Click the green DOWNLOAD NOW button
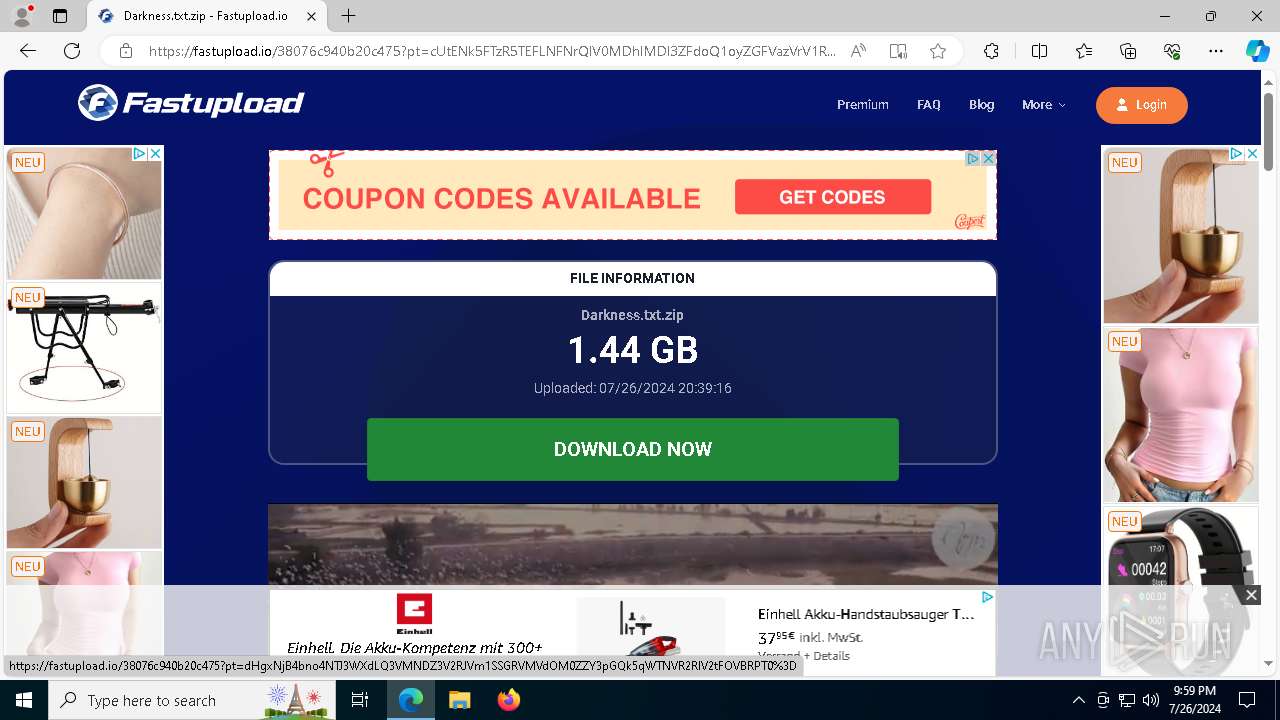 (633, 449)
